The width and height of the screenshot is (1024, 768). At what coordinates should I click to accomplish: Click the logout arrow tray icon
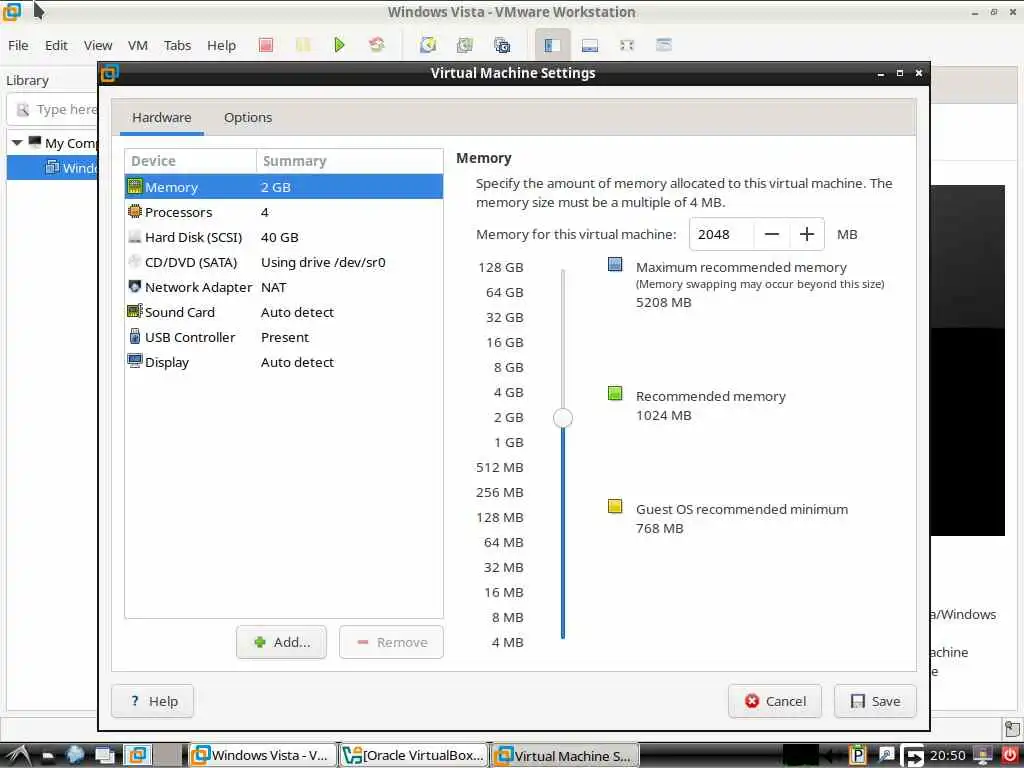pos(912,756)
